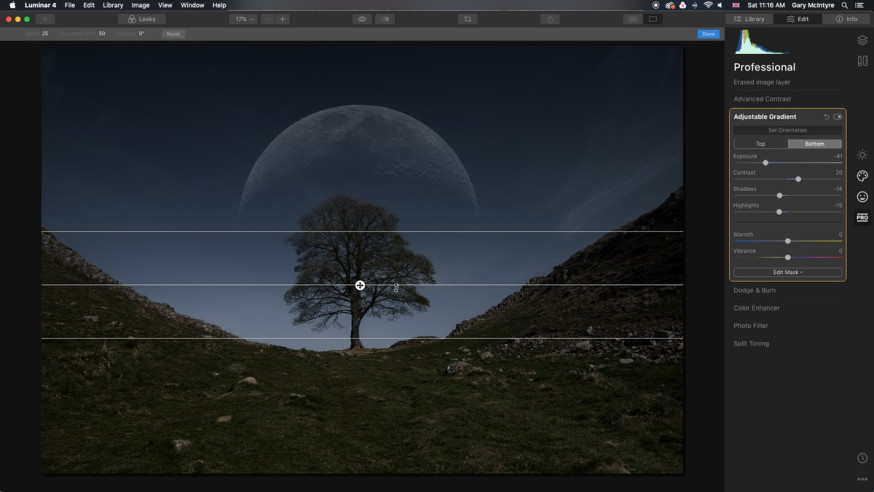
Task: Toggle the eye preview in toolbar
Action: click(x=362, y=19)
